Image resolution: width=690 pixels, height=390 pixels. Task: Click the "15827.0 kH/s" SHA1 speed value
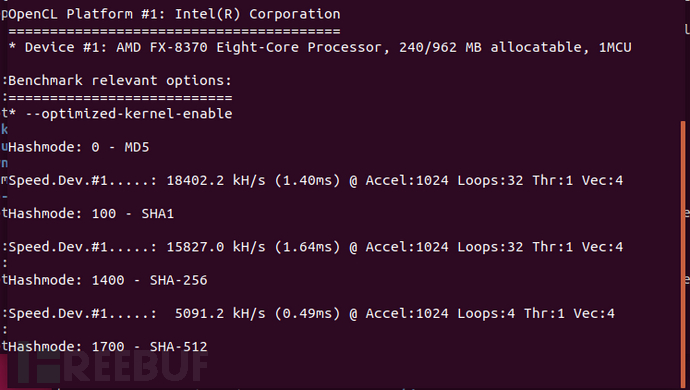pos(216,247)
